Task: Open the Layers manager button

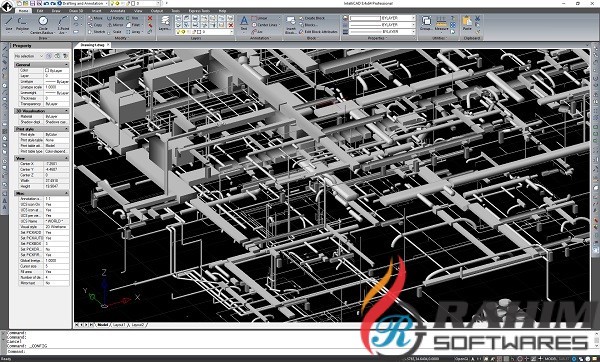Action: coord(165,23)
